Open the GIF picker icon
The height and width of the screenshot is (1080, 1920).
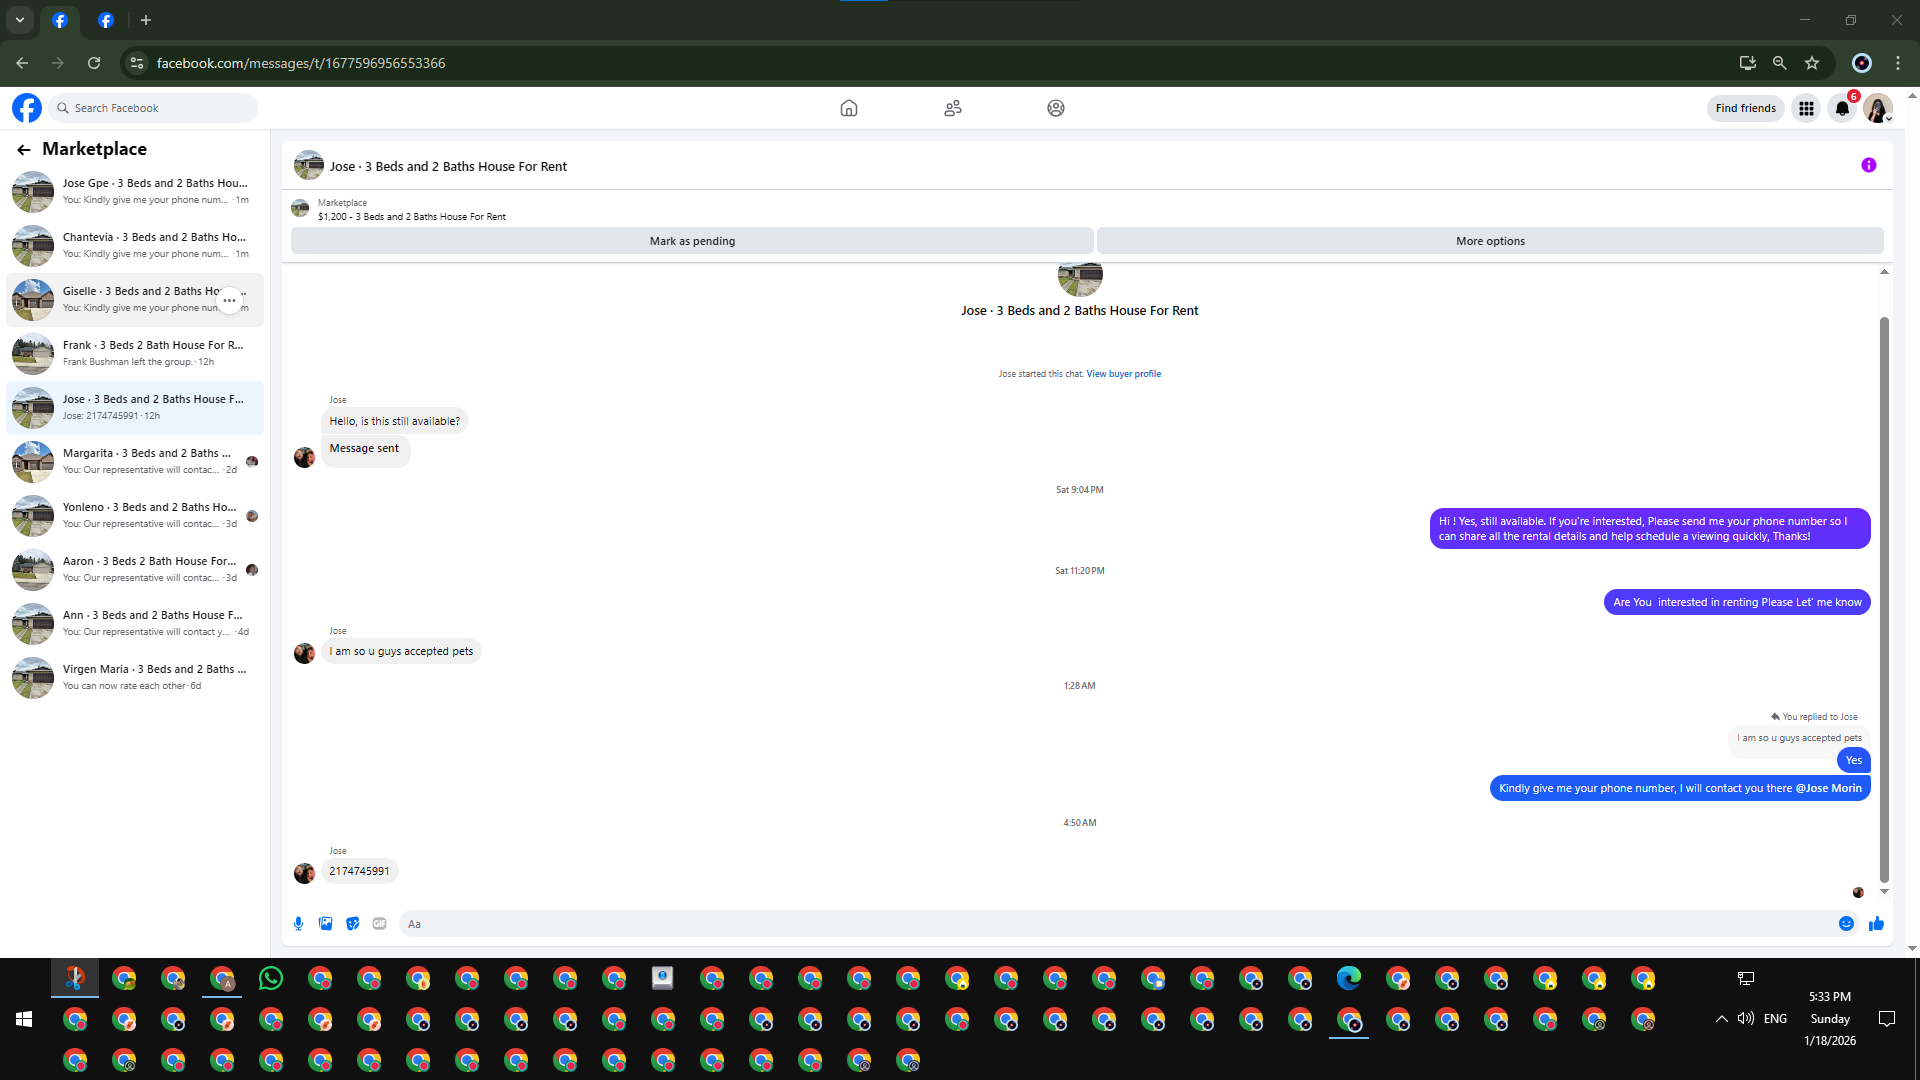(379, 924)
